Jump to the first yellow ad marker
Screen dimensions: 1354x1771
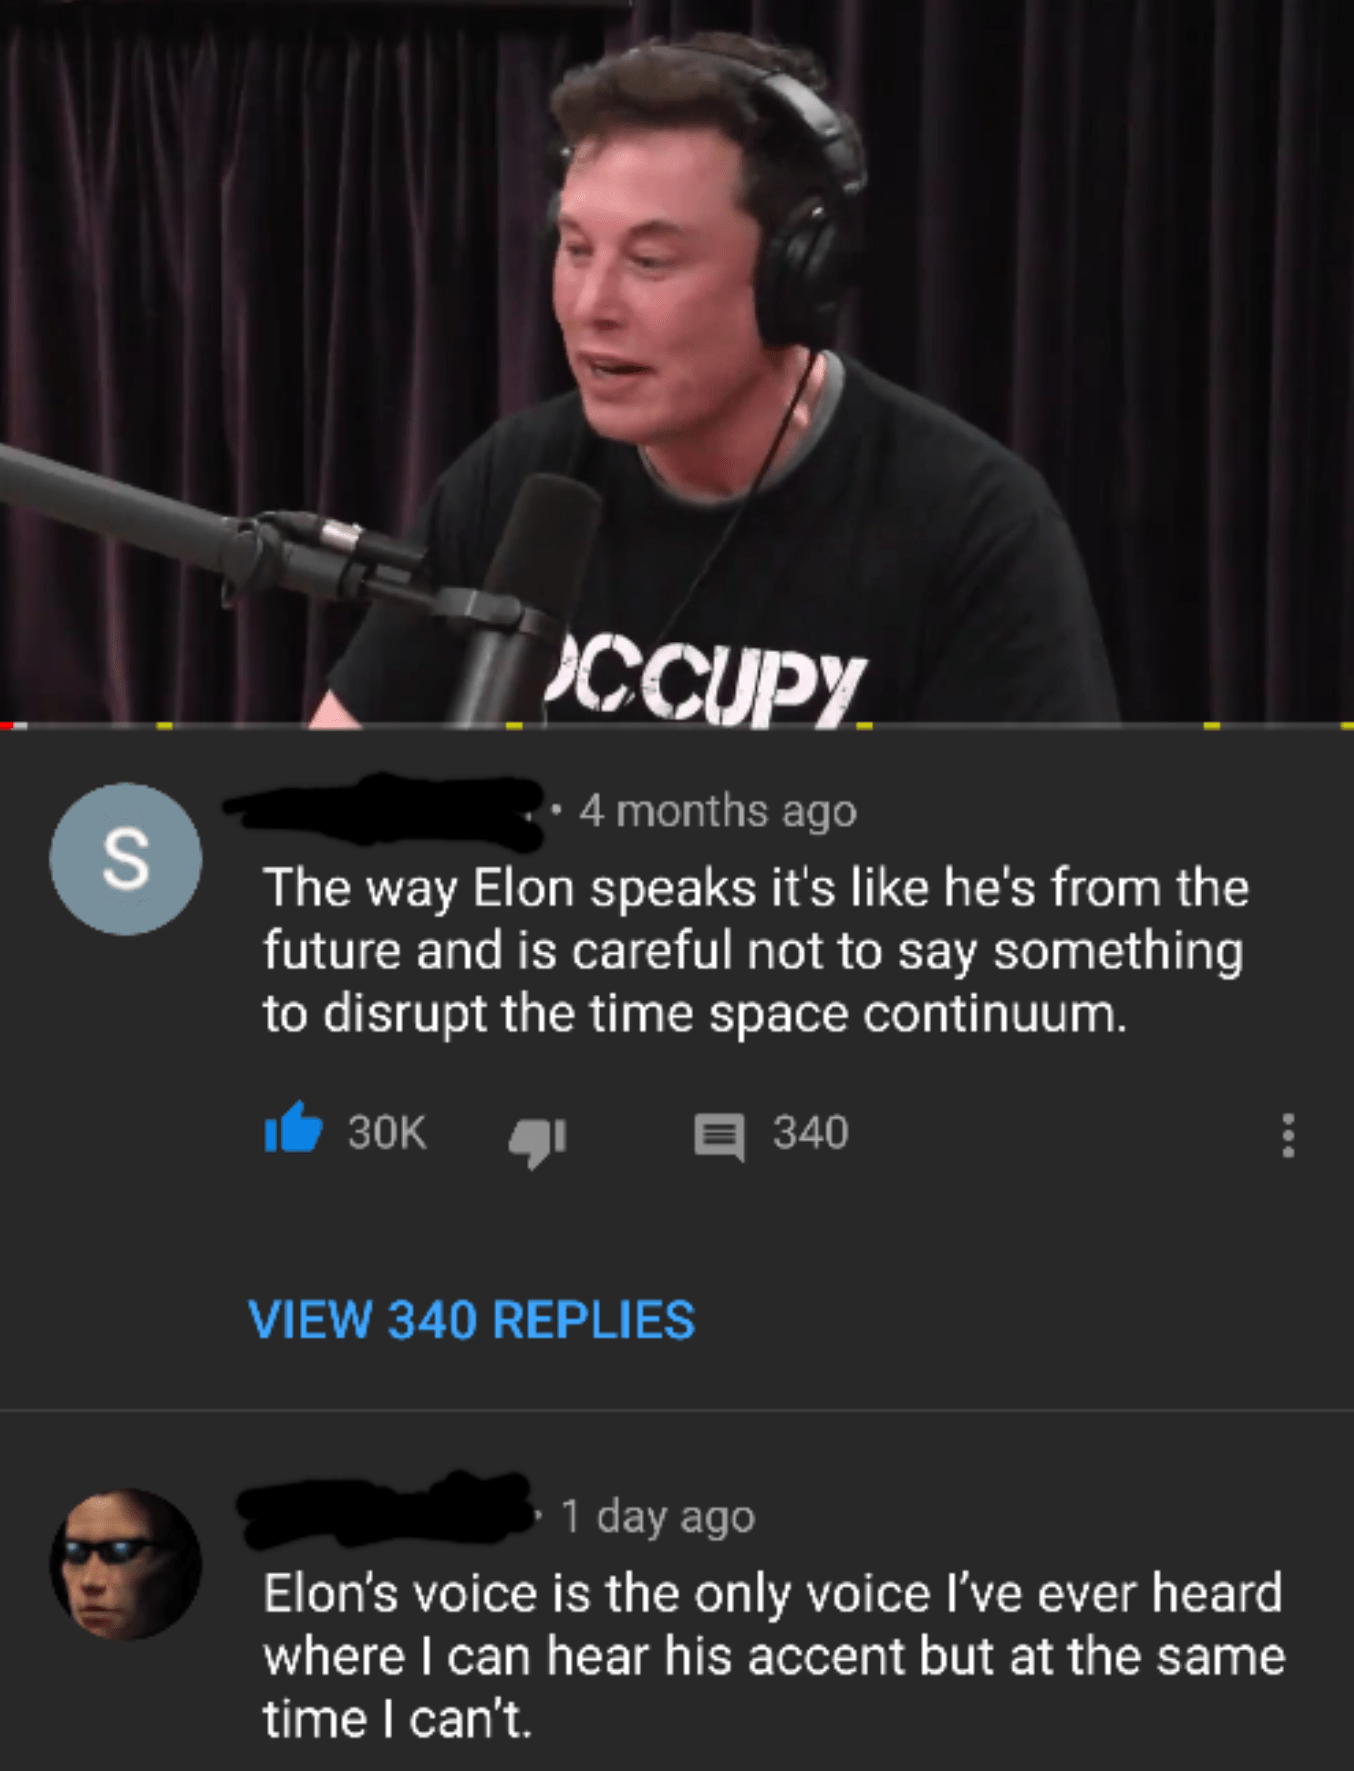point(165,725)
